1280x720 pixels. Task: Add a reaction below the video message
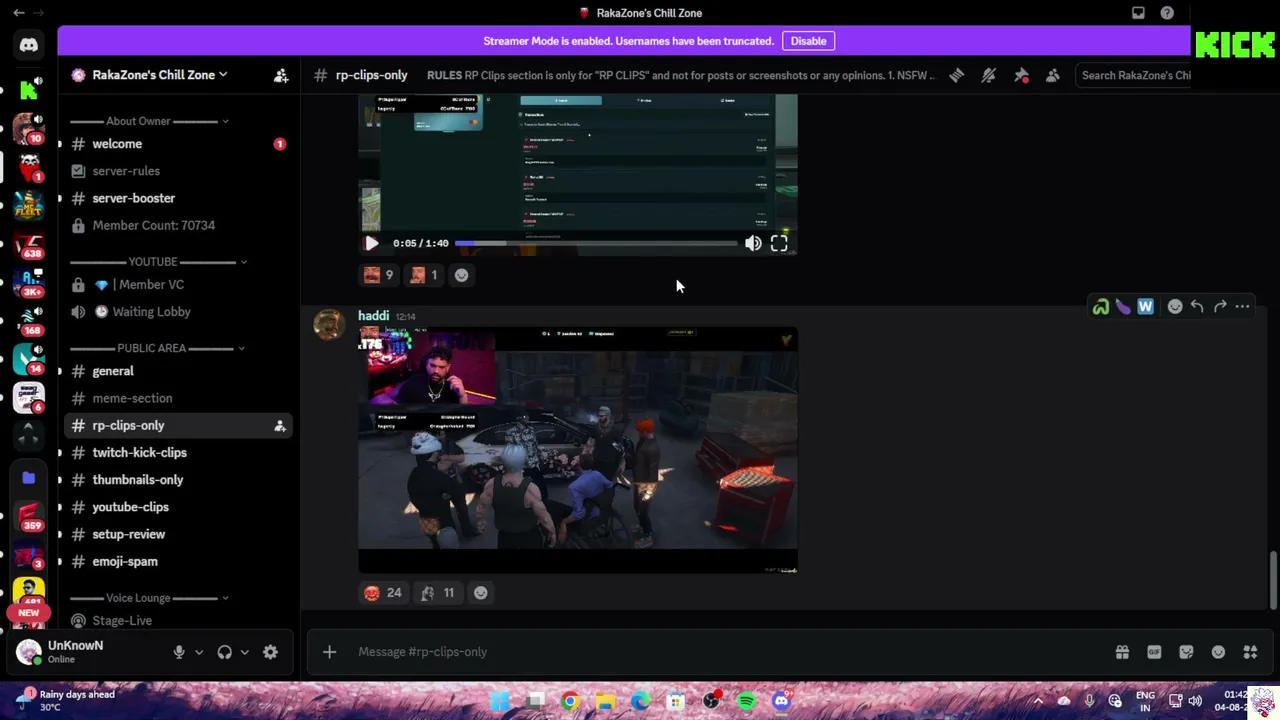[461, 275]
